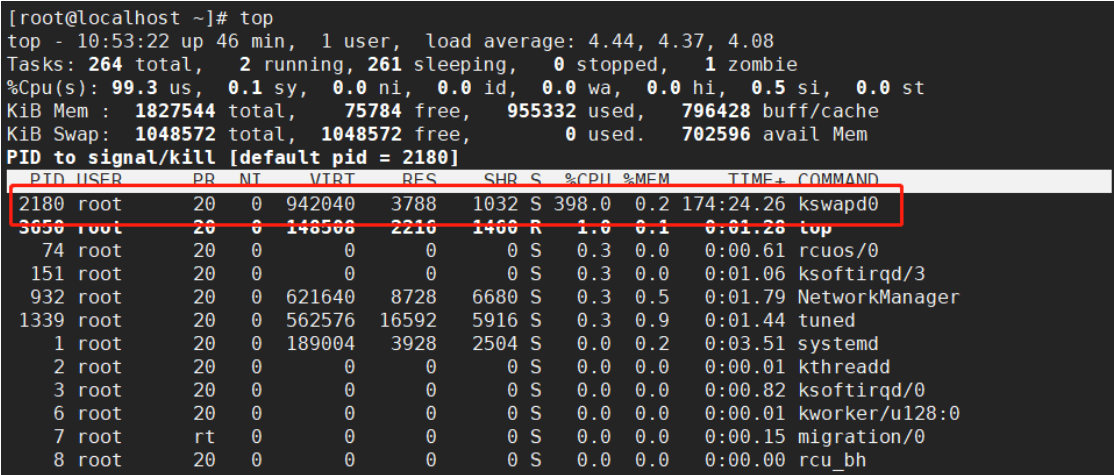The image size is (1114, 475).
Task: Click the KiB Mem total value 1827544
Action: pyautogui.click(x=175, y=111)
